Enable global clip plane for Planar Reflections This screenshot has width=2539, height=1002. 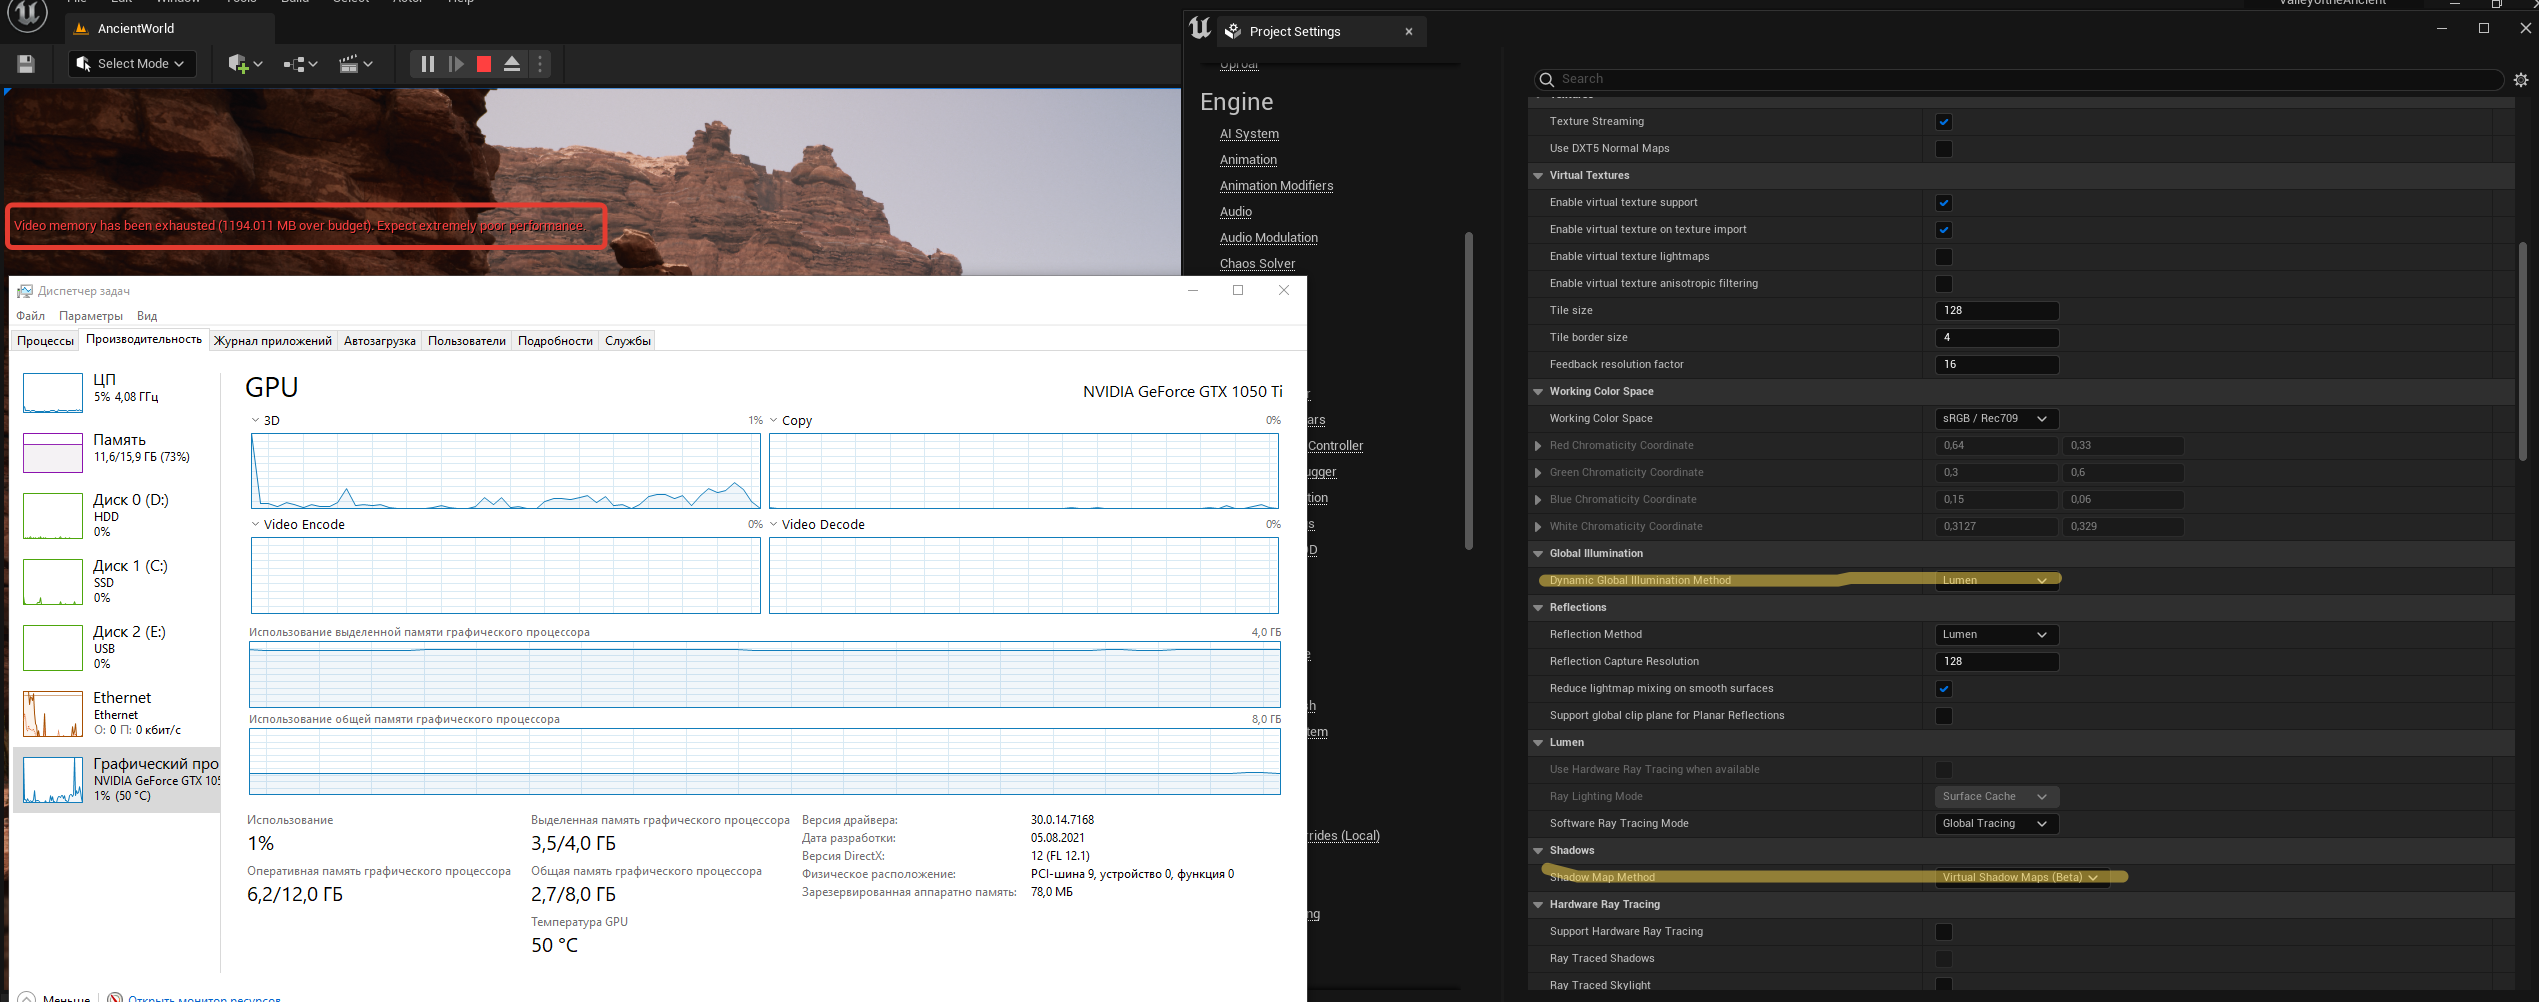(x=1944, y=716)
